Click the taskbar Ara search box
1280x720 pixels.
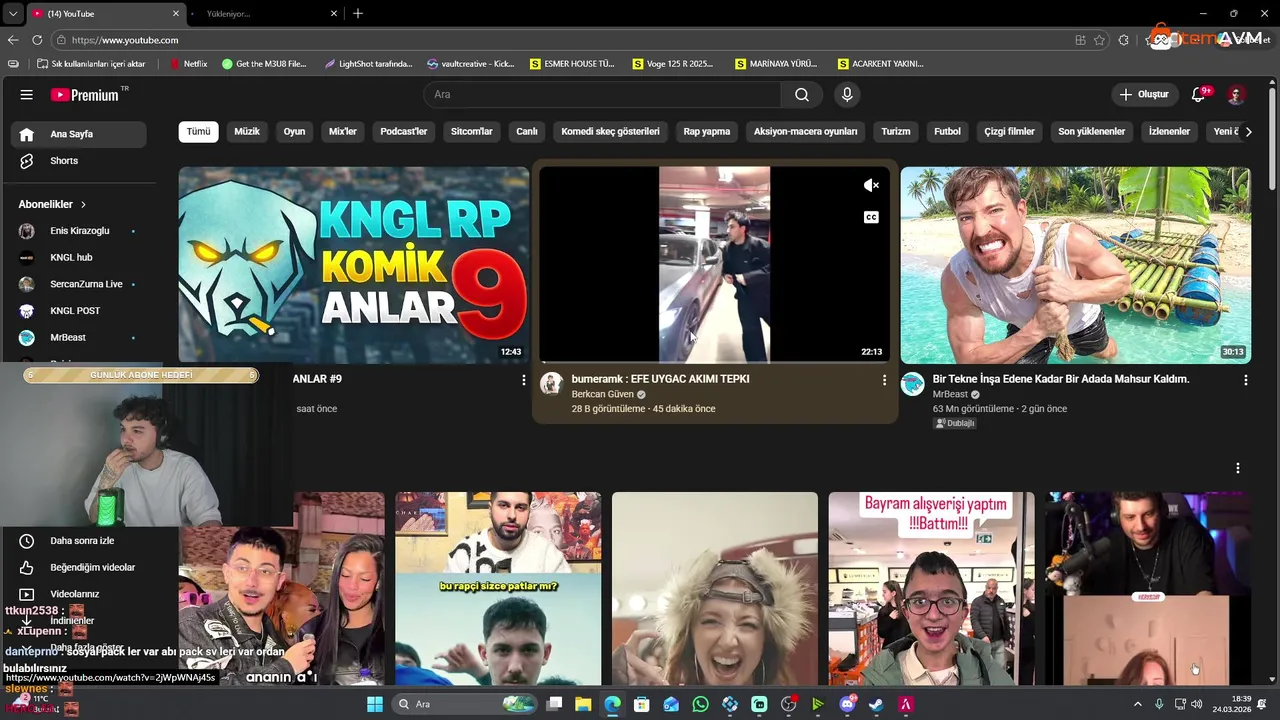[x=465, y=704]
